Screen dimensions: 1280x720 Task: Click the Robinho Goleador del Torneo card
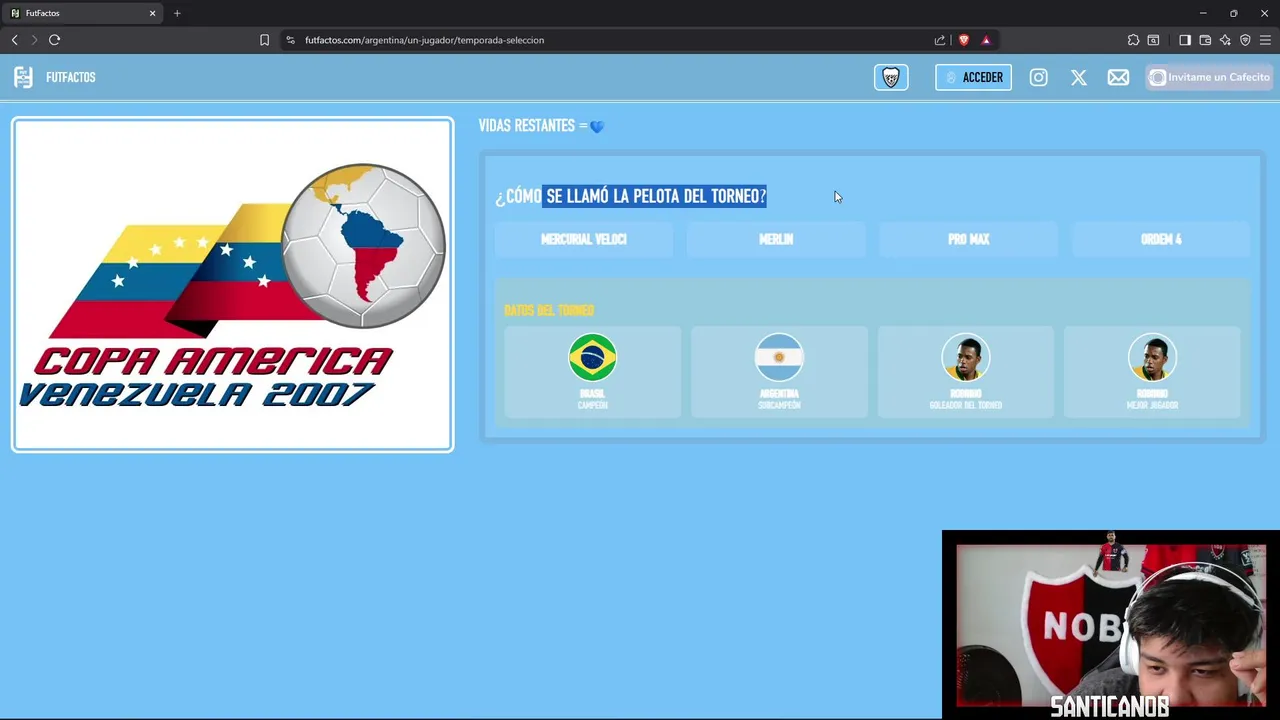(x=966, y=372)
